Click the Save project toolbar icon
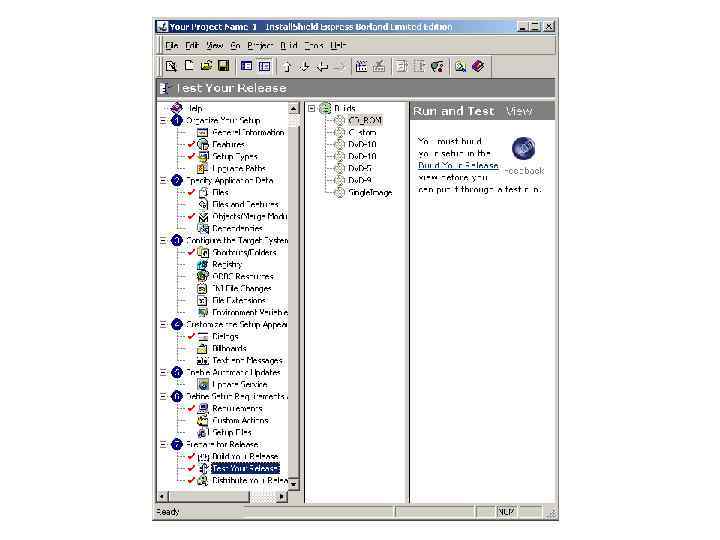 224,66
